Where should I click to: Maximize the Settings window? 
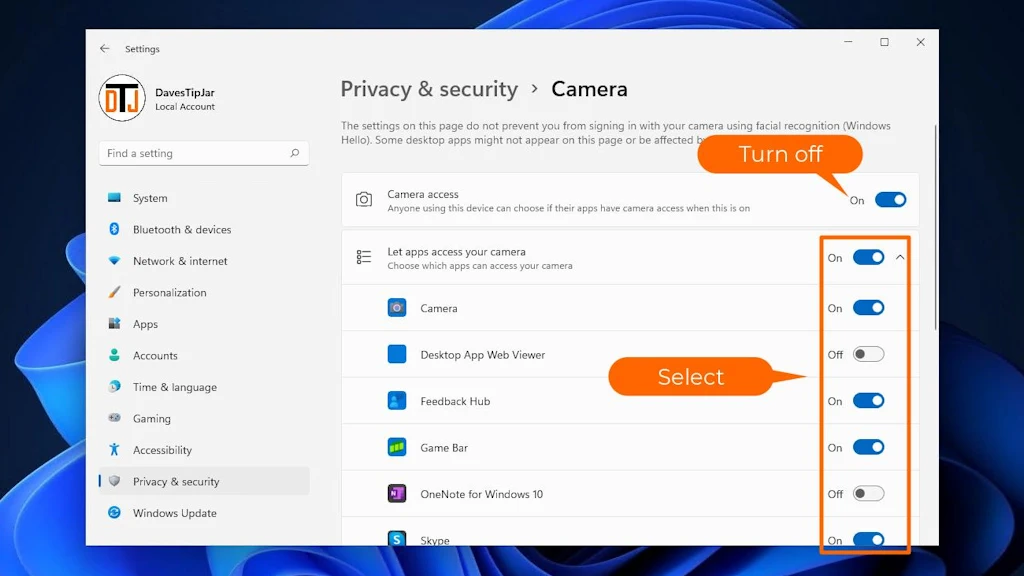(x=884, y=42)
